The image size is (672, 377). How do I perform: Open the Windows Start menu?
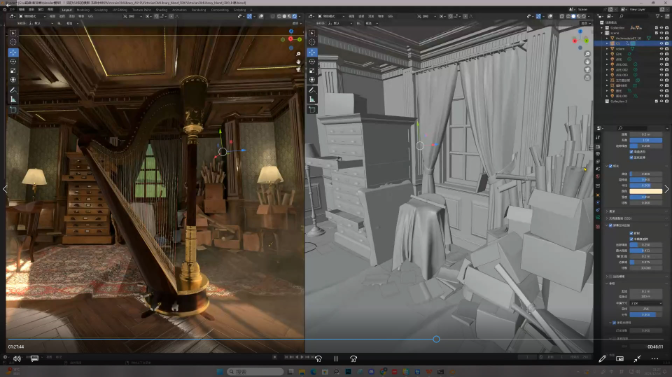point(220,371)
